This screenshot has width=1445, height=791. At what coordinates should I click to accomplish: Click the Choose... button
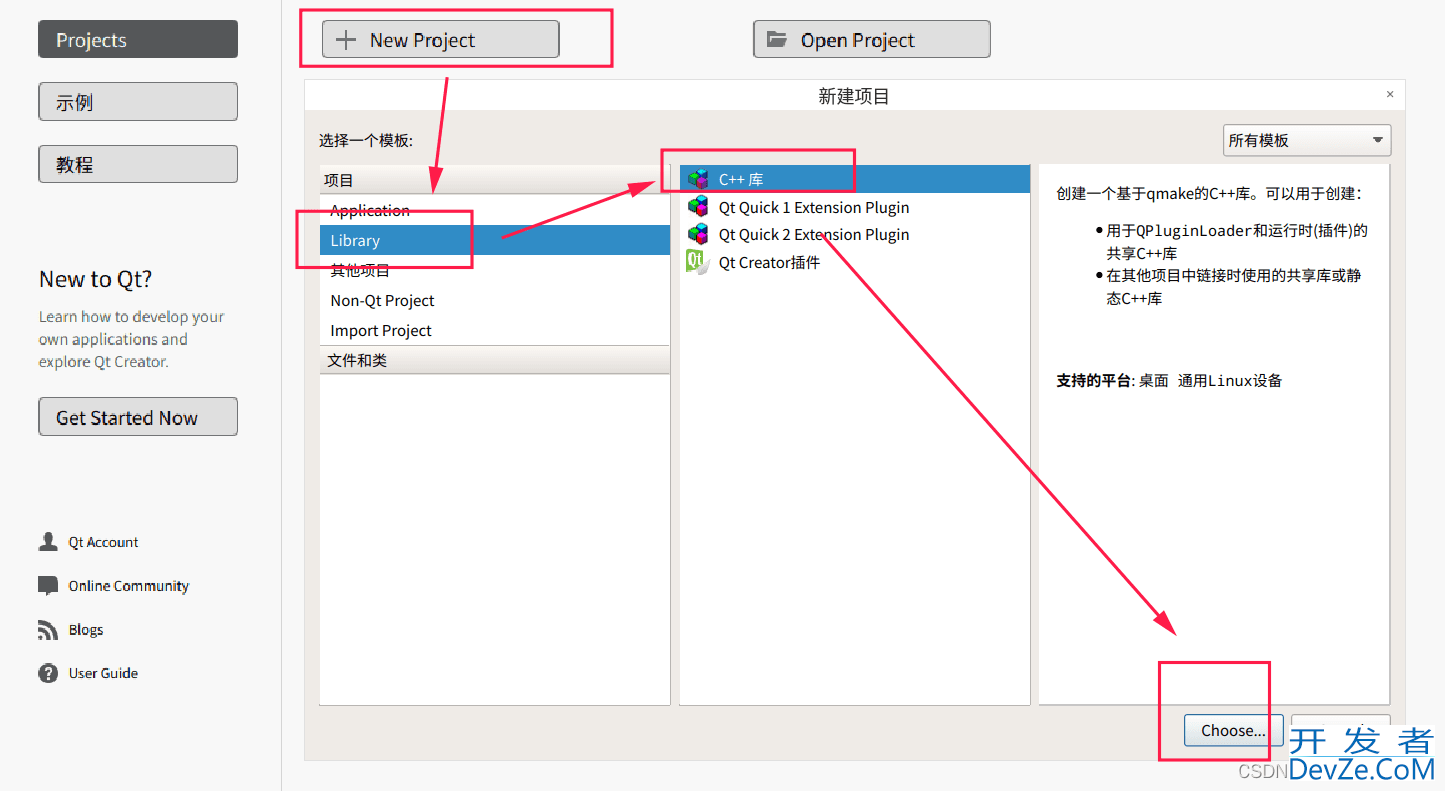coord(1233,730)
